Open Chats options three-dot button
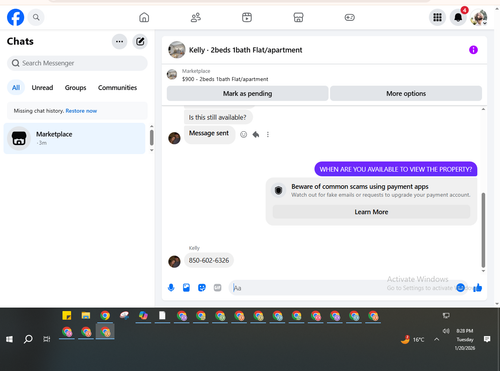This screenshot has height=371, width=500. point(119,42)
